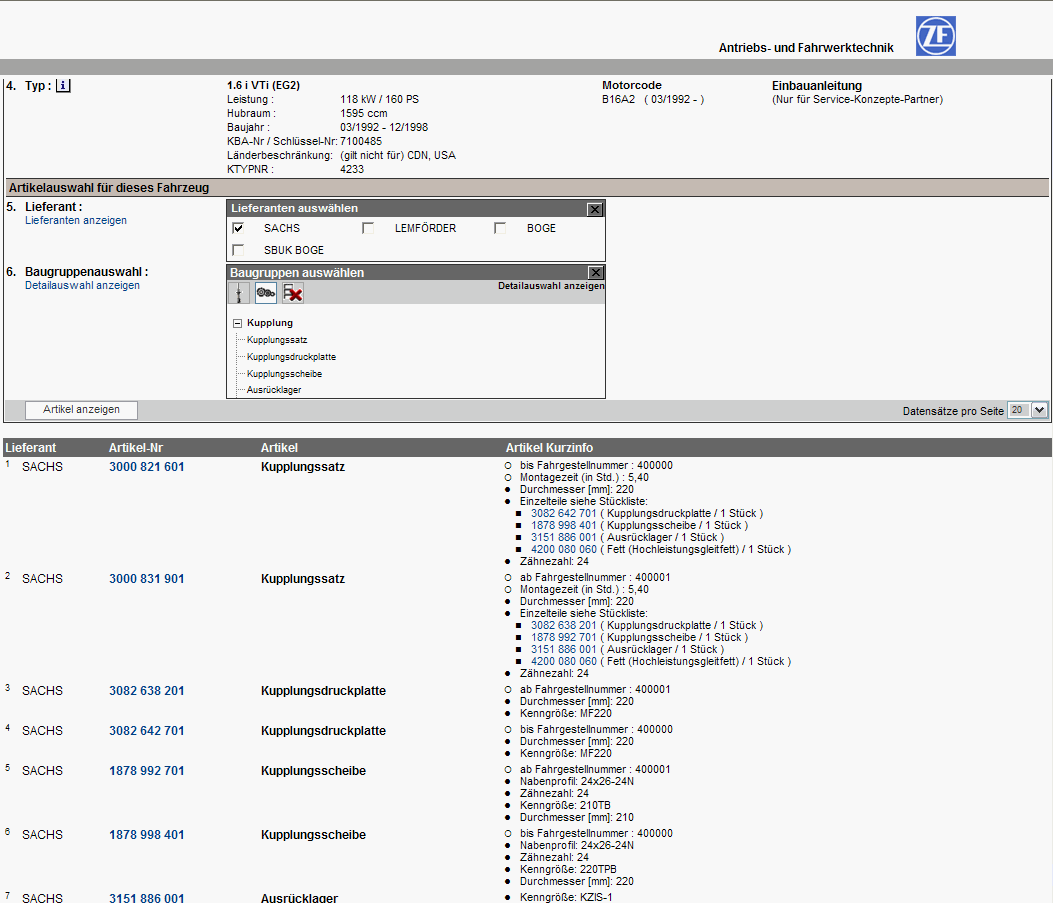This screenshot has height=903, width=1053.
Task: Select Kupplungsdruckplatte in the tree
Action: [291, 357]
